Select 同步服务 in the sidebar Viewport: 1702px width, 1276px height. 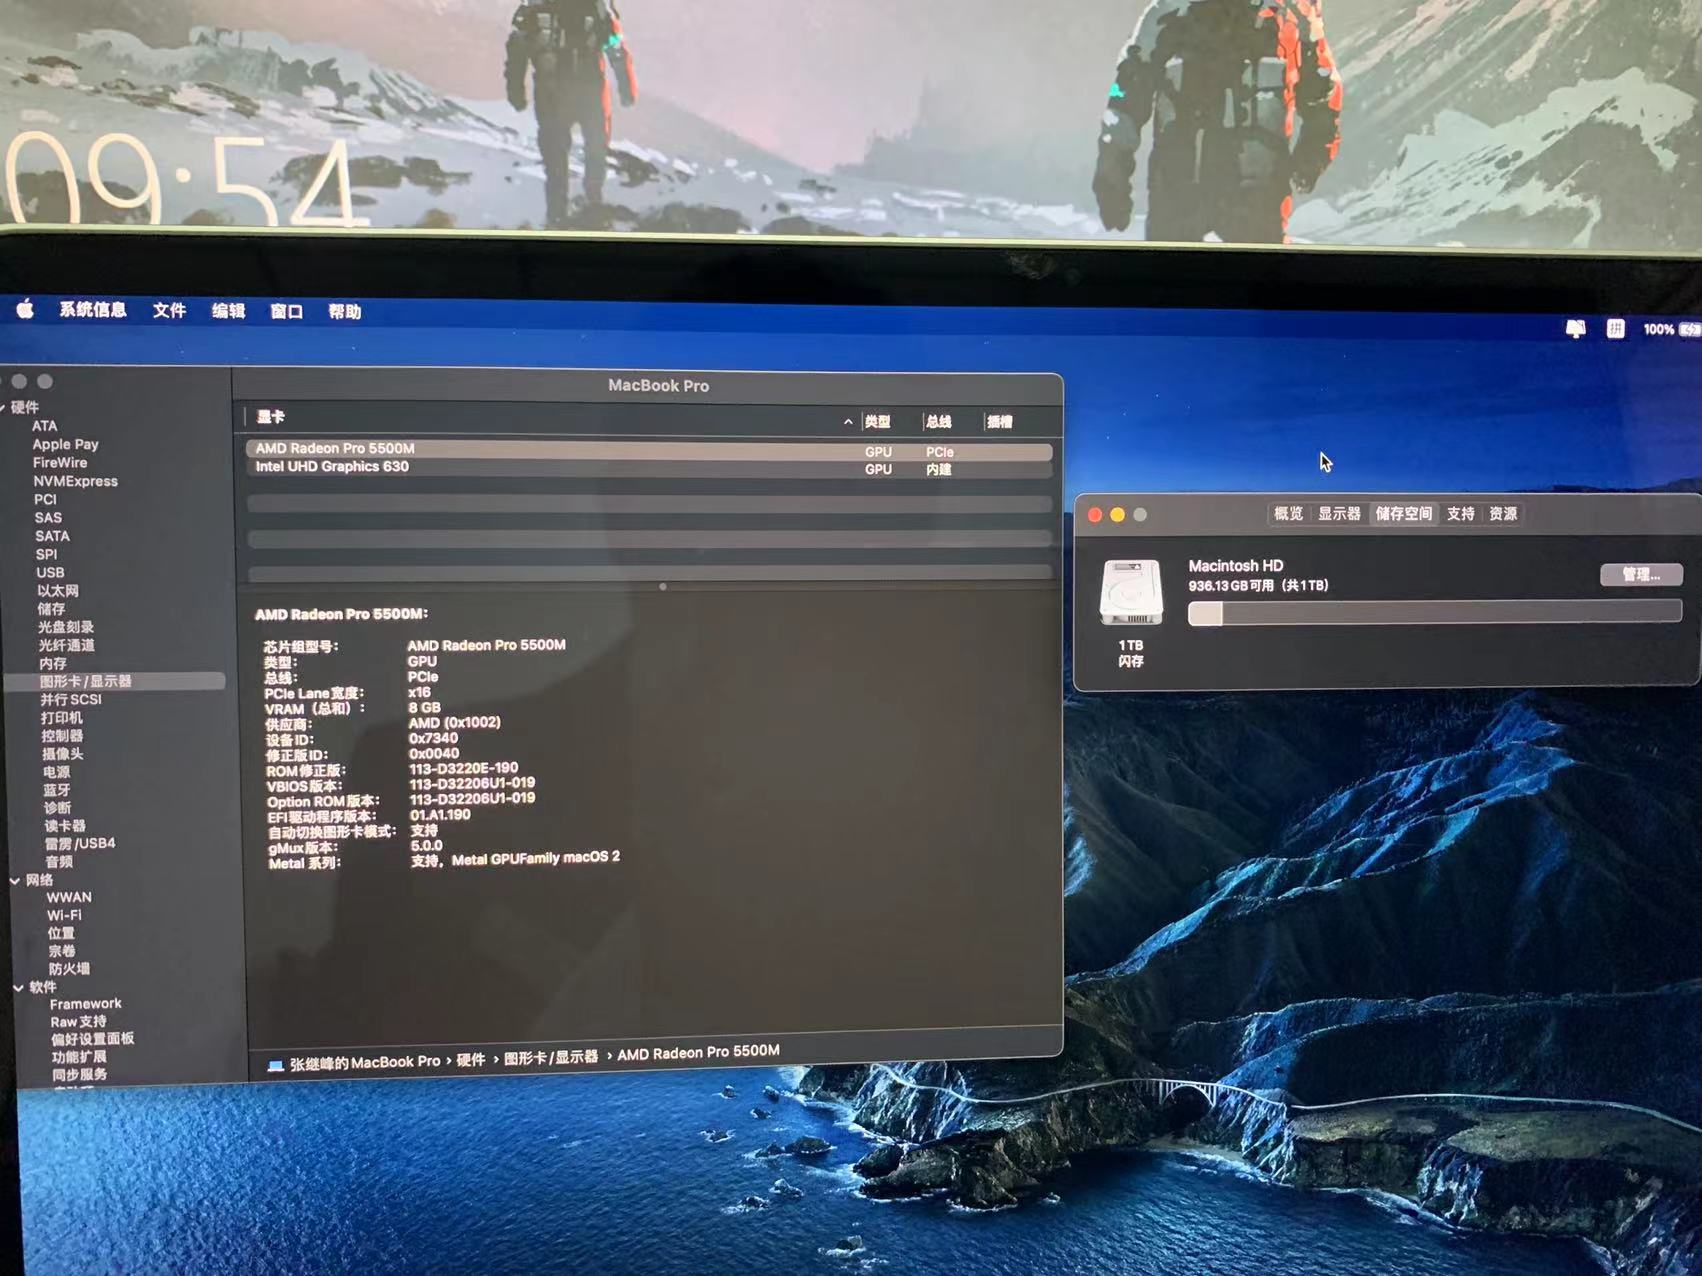(x=79, y=1075)
